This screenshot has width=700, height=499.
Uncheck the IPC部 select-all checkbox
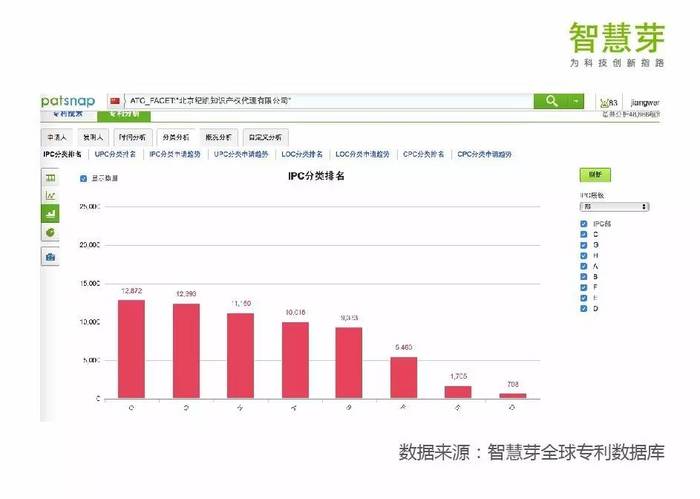(x=584, y=223)
